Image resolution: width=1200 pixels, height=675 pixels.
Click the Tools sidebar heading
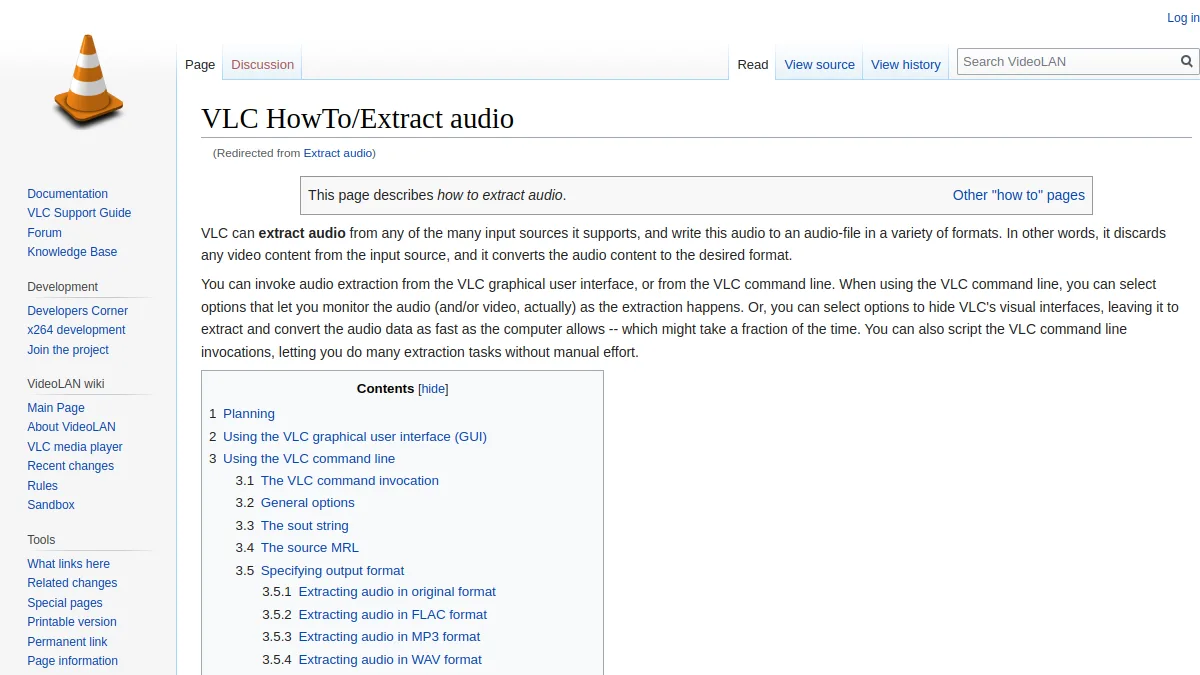41,540
